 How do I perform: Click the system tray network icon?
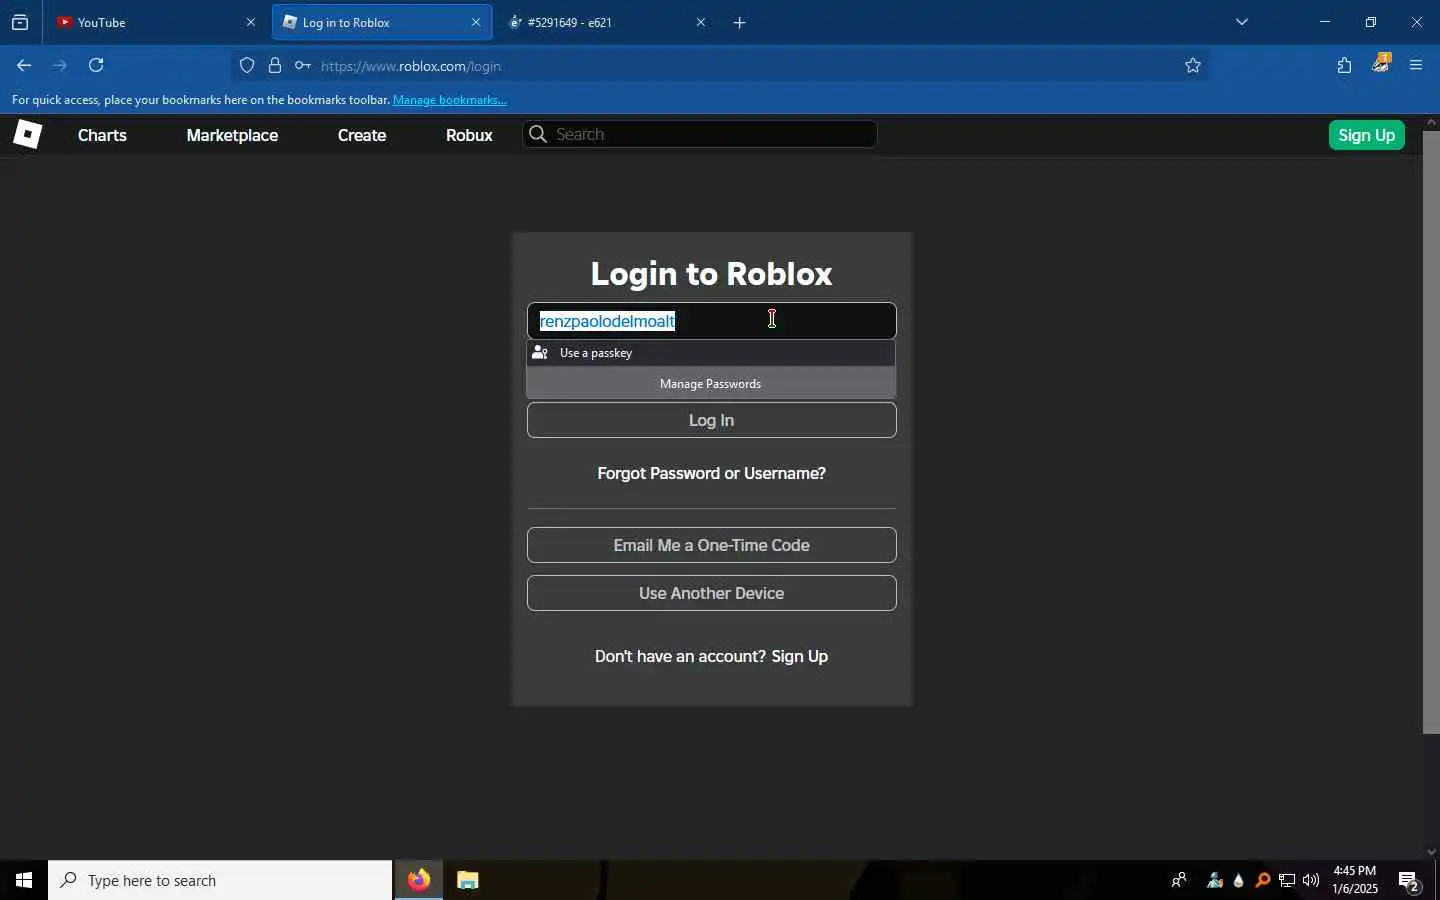1287,880
